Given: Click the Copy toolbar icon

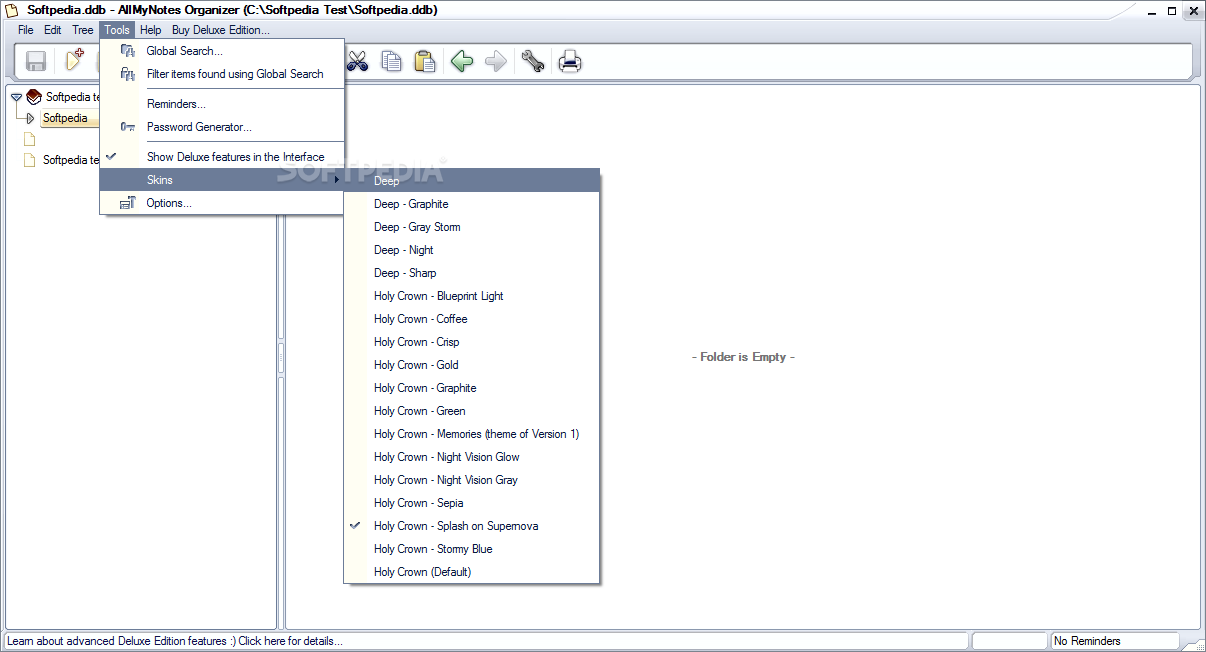Looking at the screenshot, I should tap(392, 61).
